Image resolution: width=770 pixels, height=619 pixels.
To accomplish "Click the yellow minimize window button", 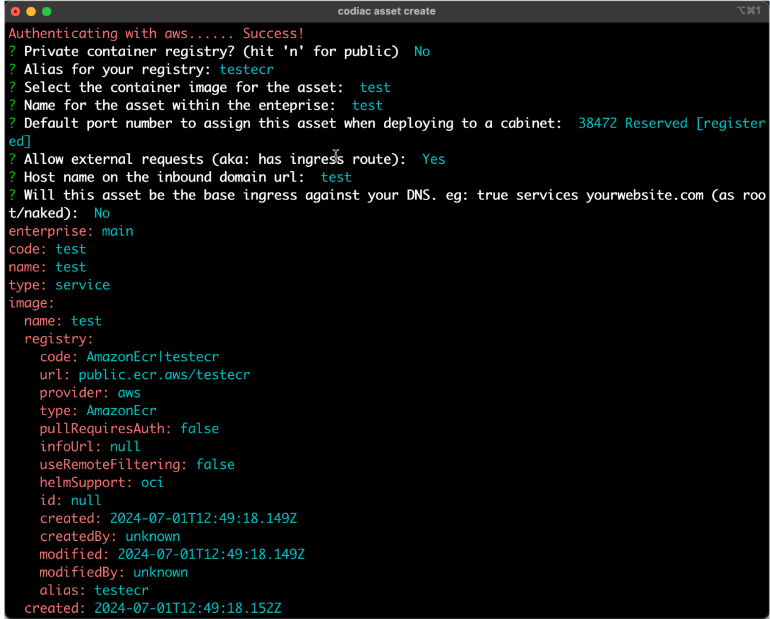I will click(31, 11).
